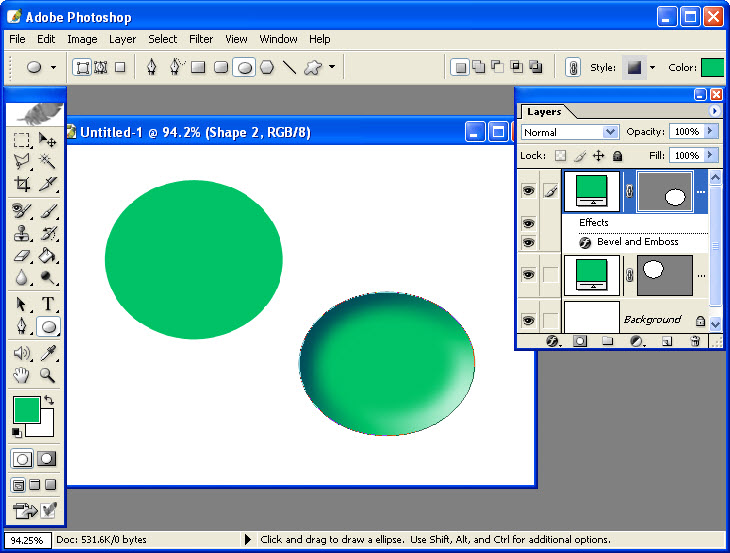Select the Crop tool
This screenshot has width=730, height=553.
point(22,184)
